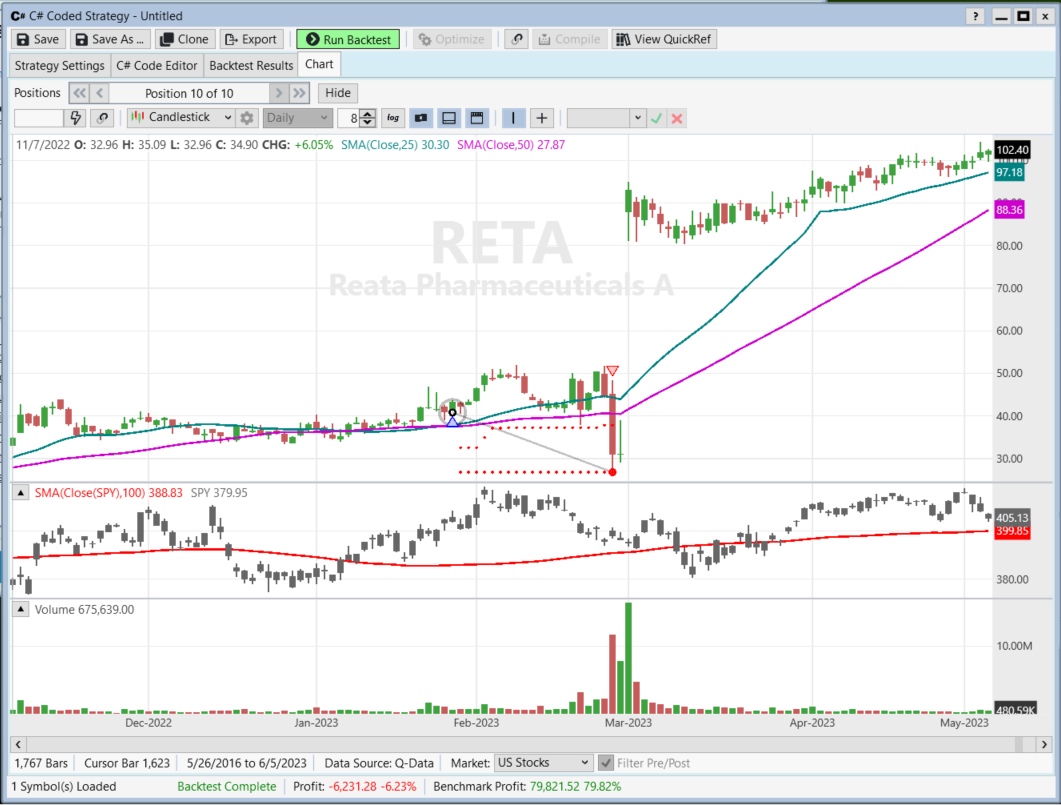Toggle the crosshair cursor tool
1061x805 pixels.
pyautogui.click(x=541, y=118)
